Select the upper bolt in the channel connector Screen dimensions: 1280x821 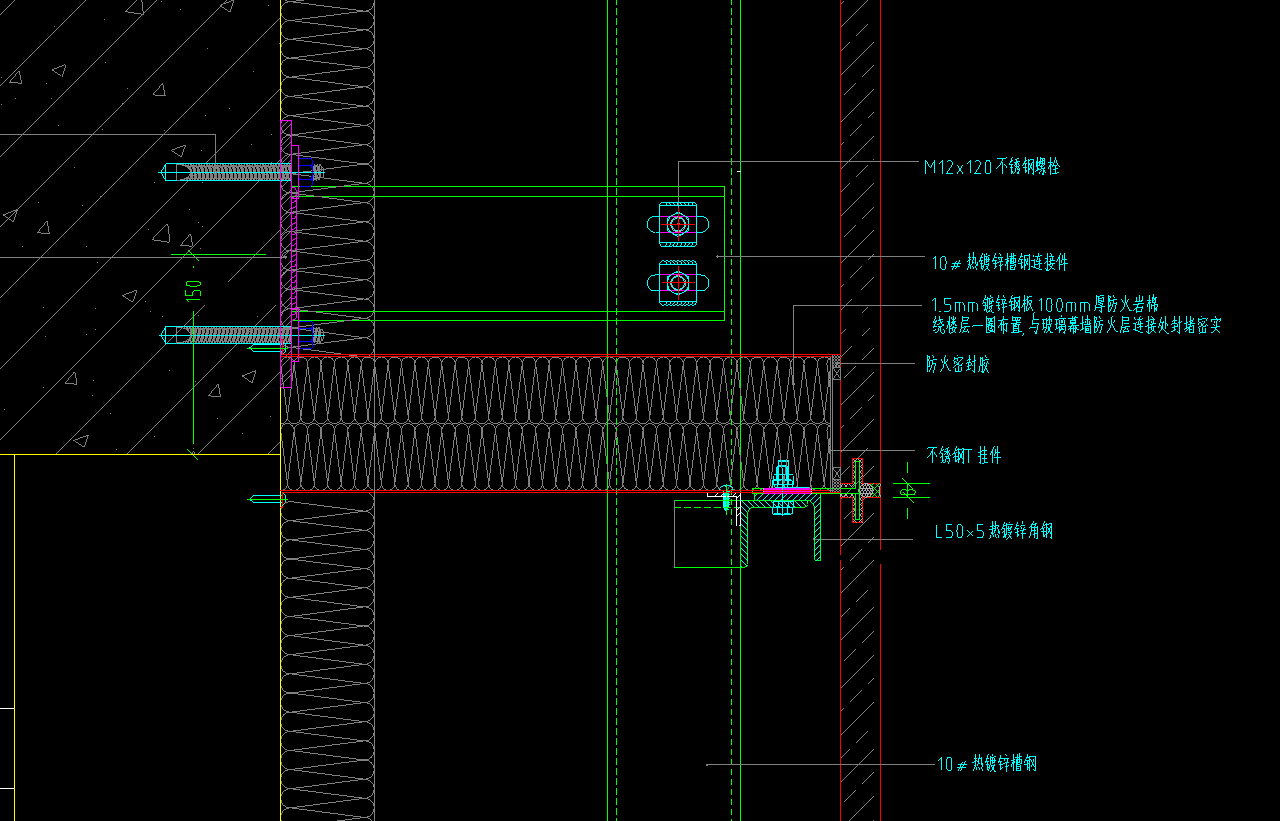tap(678, 224)
